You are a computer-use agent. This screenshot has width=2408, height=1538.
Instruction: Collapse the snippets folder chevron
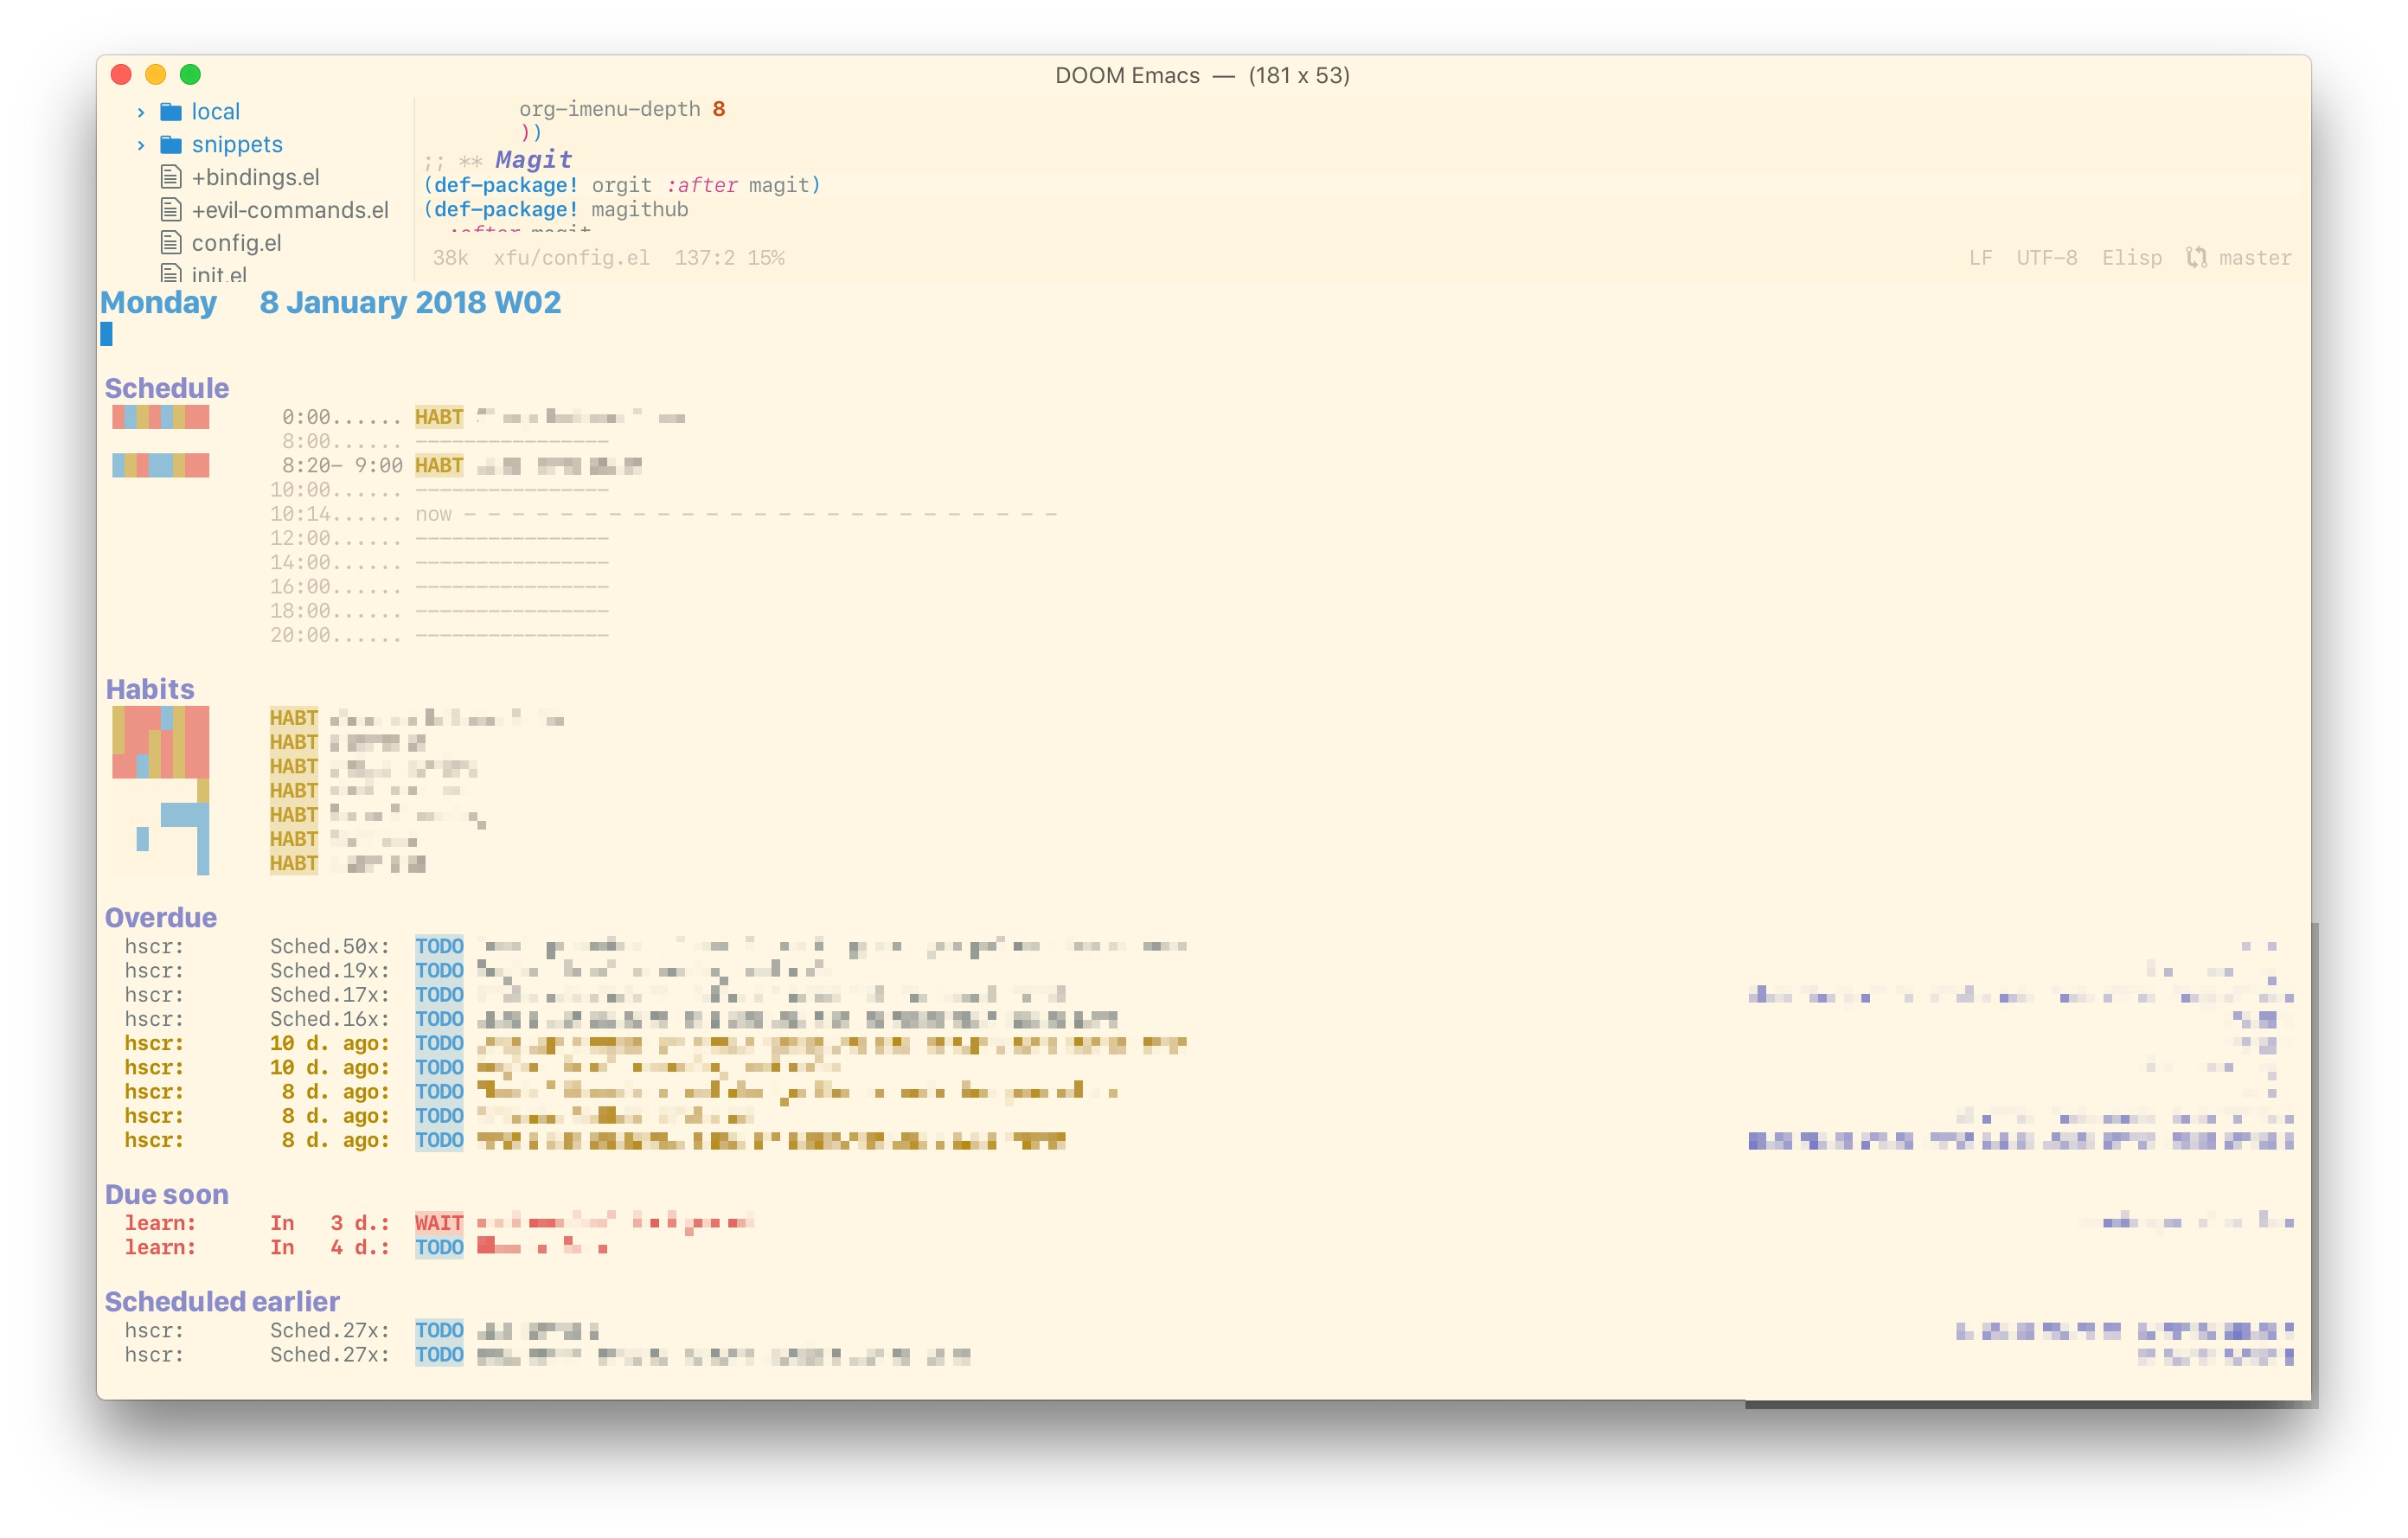pyautogui.click(x=139, y=145)
